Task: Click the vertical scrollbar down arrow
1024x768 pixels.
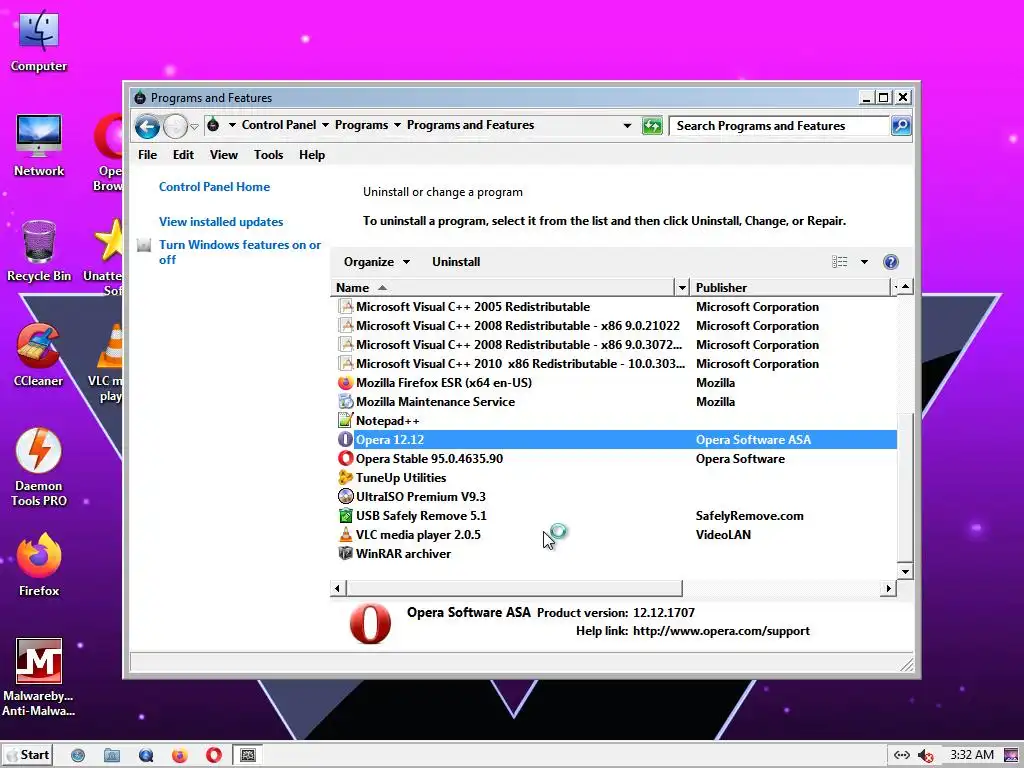Action: click(x=905, y=571)
